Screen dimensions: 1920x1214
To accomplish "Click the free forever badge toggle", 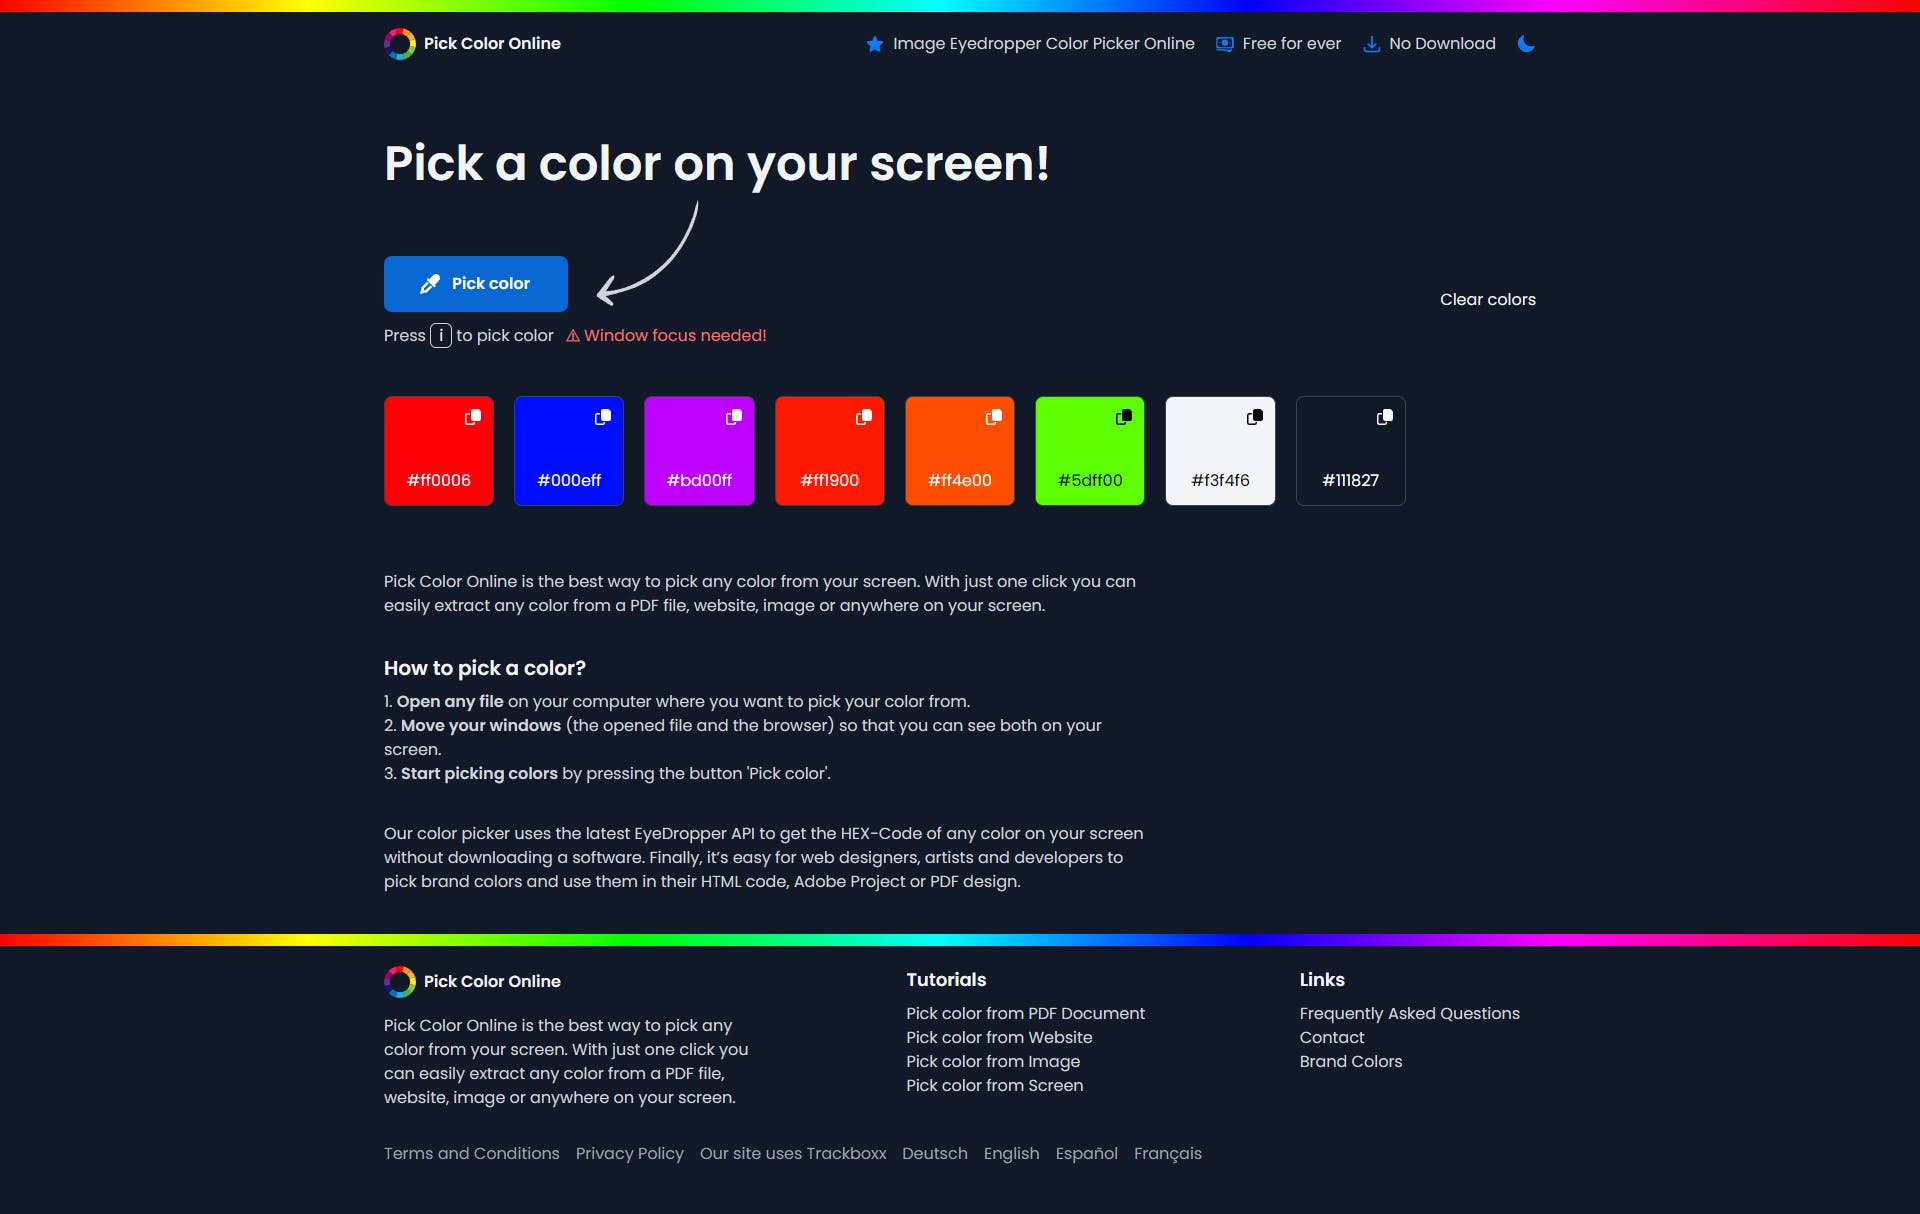I will tap(1277, 43).
